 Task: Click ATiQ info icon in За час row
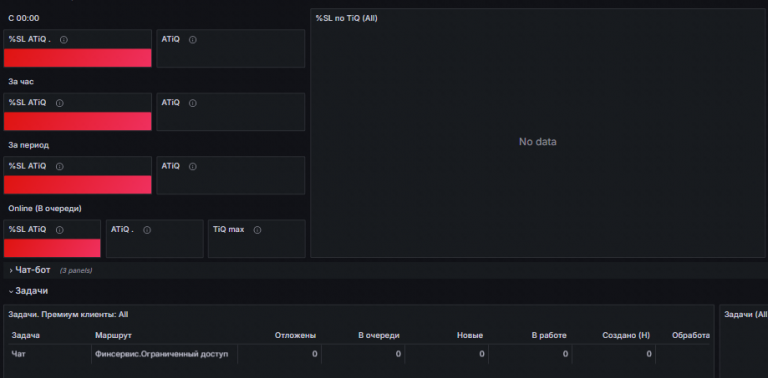click(x=192, y=103)
